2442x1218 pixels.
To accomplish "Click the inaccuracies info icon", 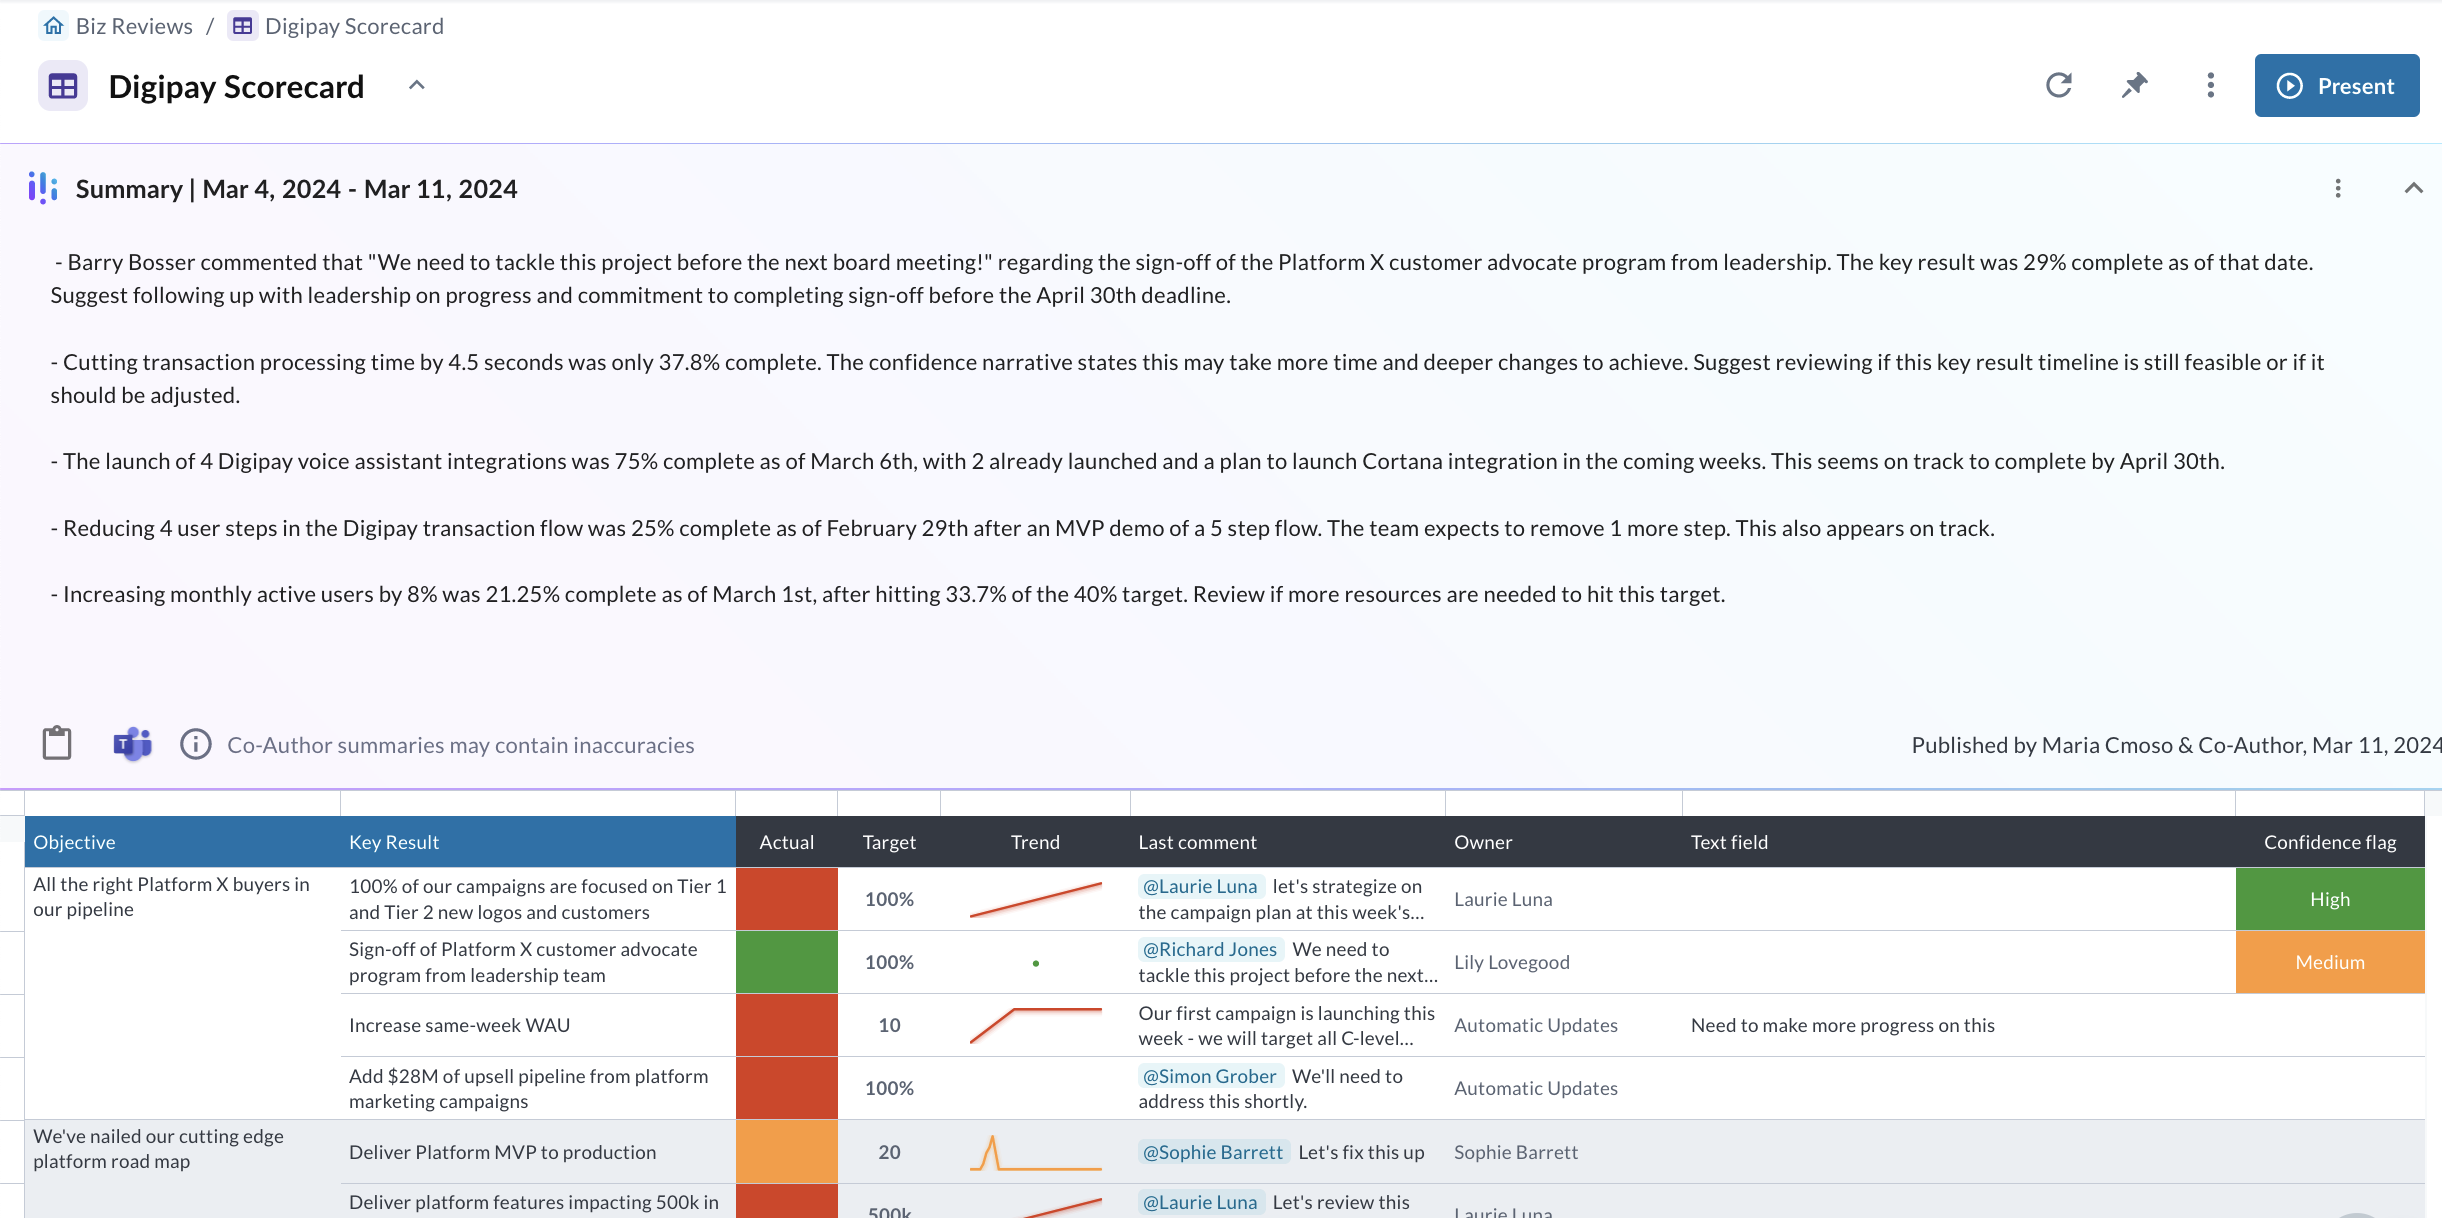I will point(196,744).
